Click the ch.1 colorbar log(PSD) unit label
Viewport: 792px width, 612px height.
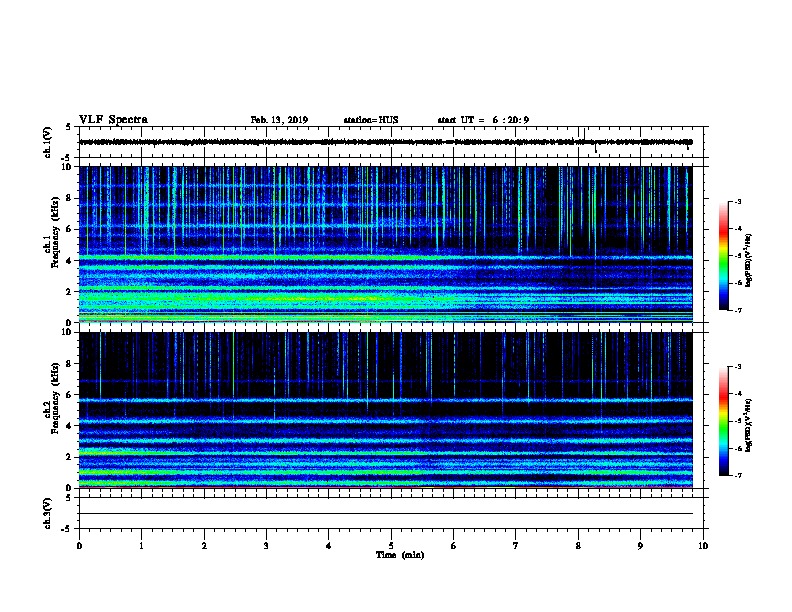(x=748, y=260)
